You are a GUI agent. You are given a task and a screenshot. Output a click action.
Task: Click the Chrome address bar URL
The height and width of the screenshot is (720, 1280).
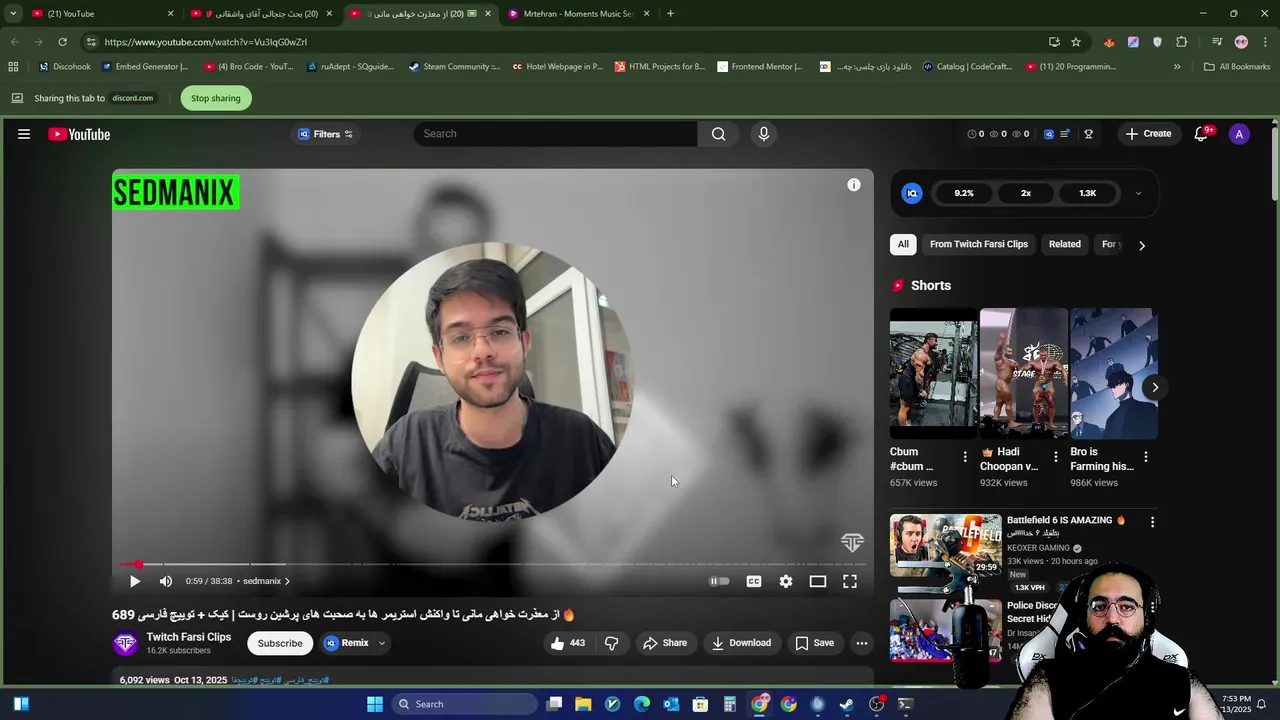click(x=205, y=42)
